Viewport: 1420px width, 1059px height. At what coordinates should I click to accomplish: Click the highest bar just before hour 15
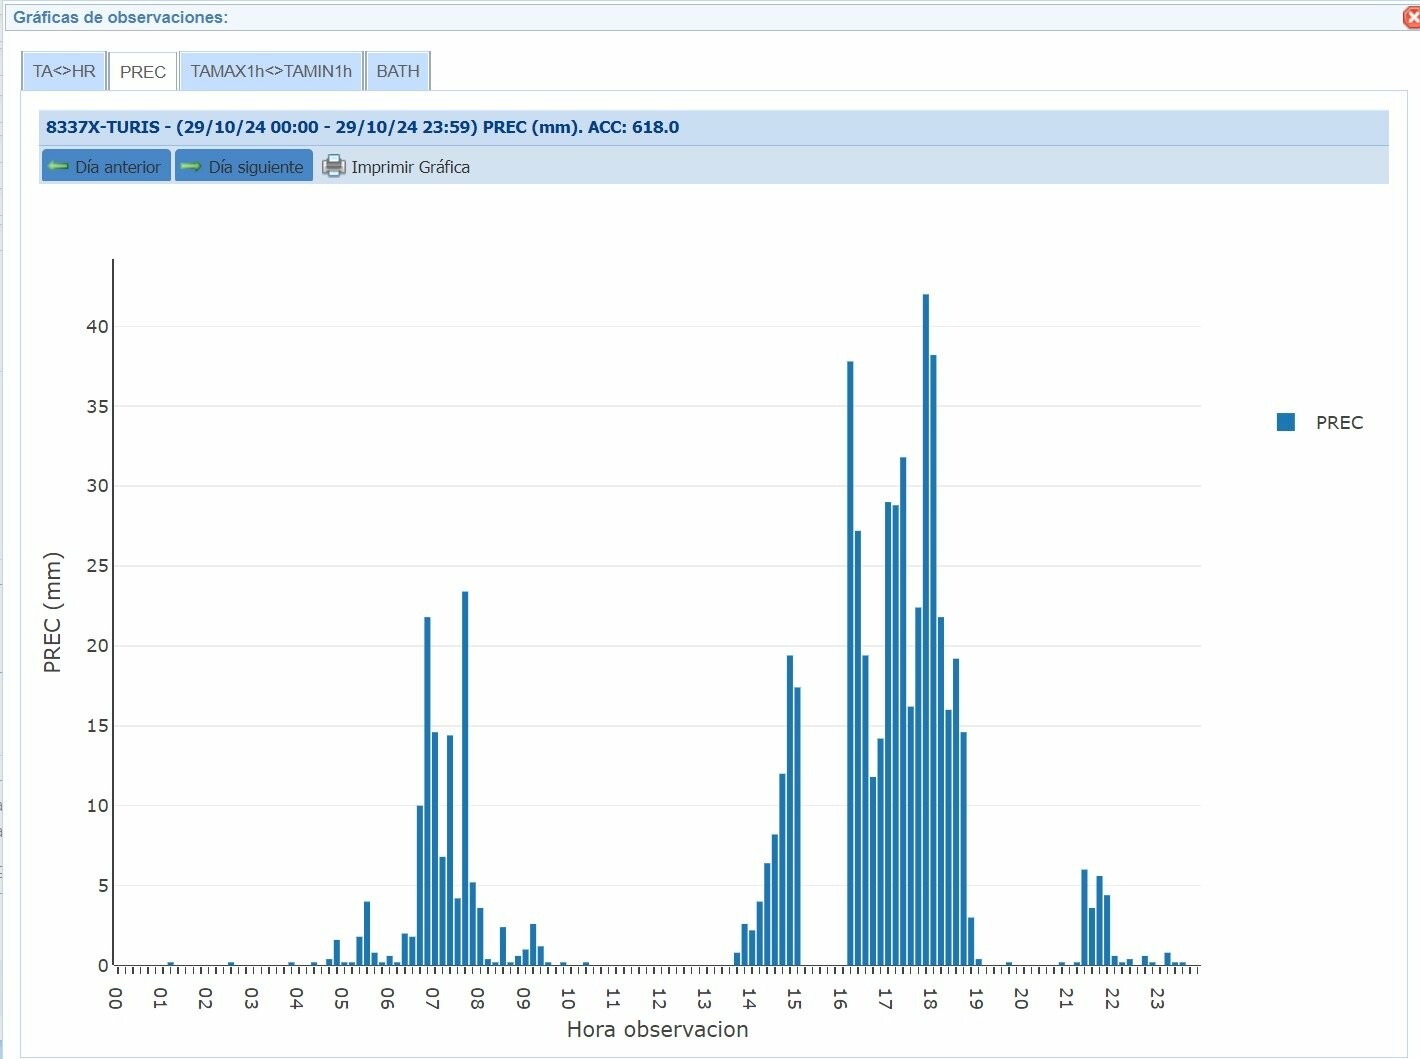tap(790, 810)
